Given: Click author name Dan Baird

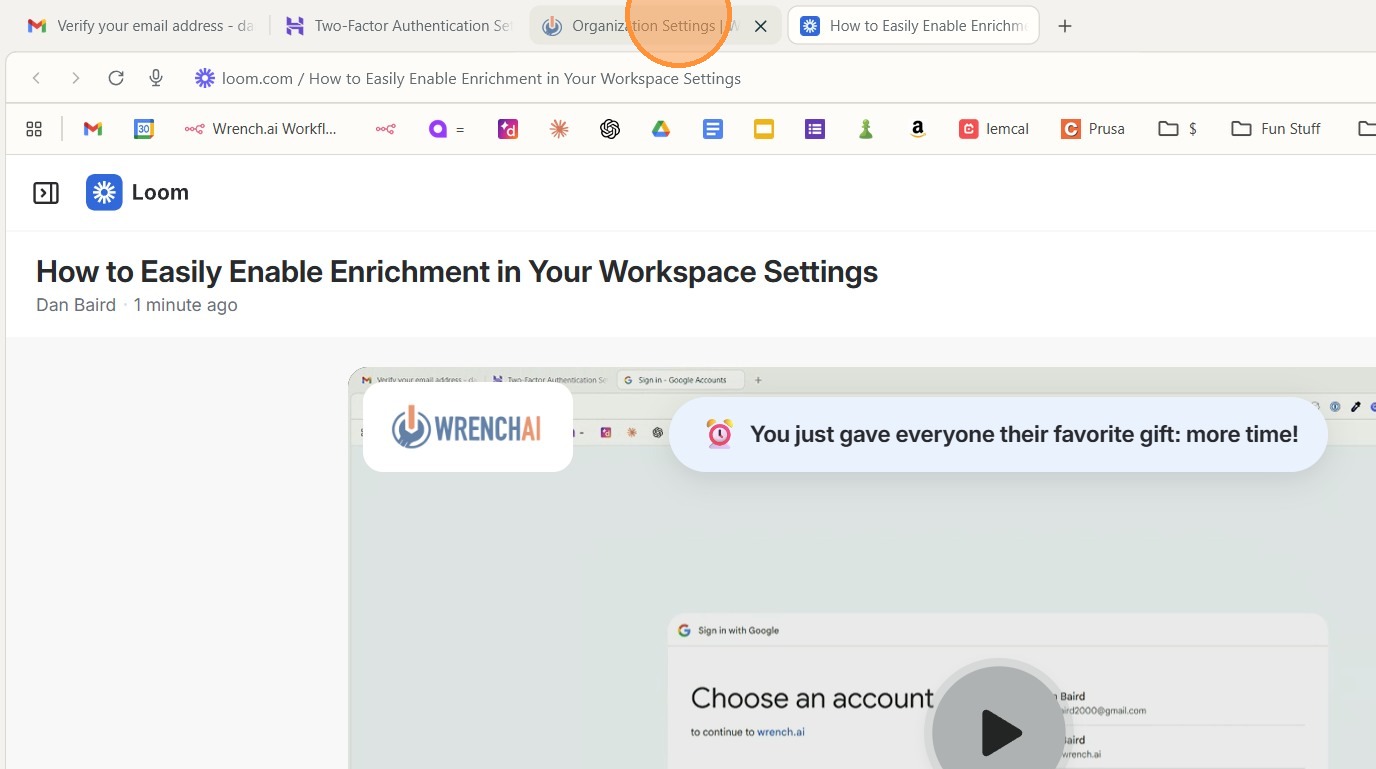Looking at the screenshot, I should point(76,305).
